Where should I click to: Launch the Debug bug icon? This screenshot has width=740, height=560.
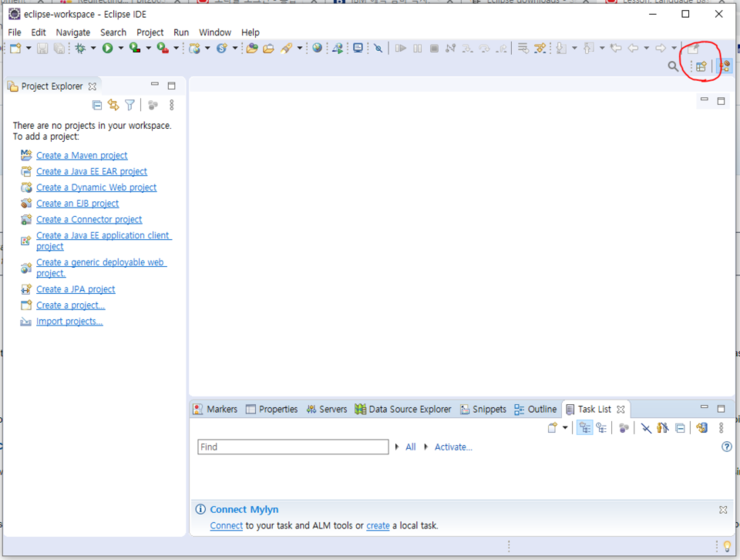(80, 48)
